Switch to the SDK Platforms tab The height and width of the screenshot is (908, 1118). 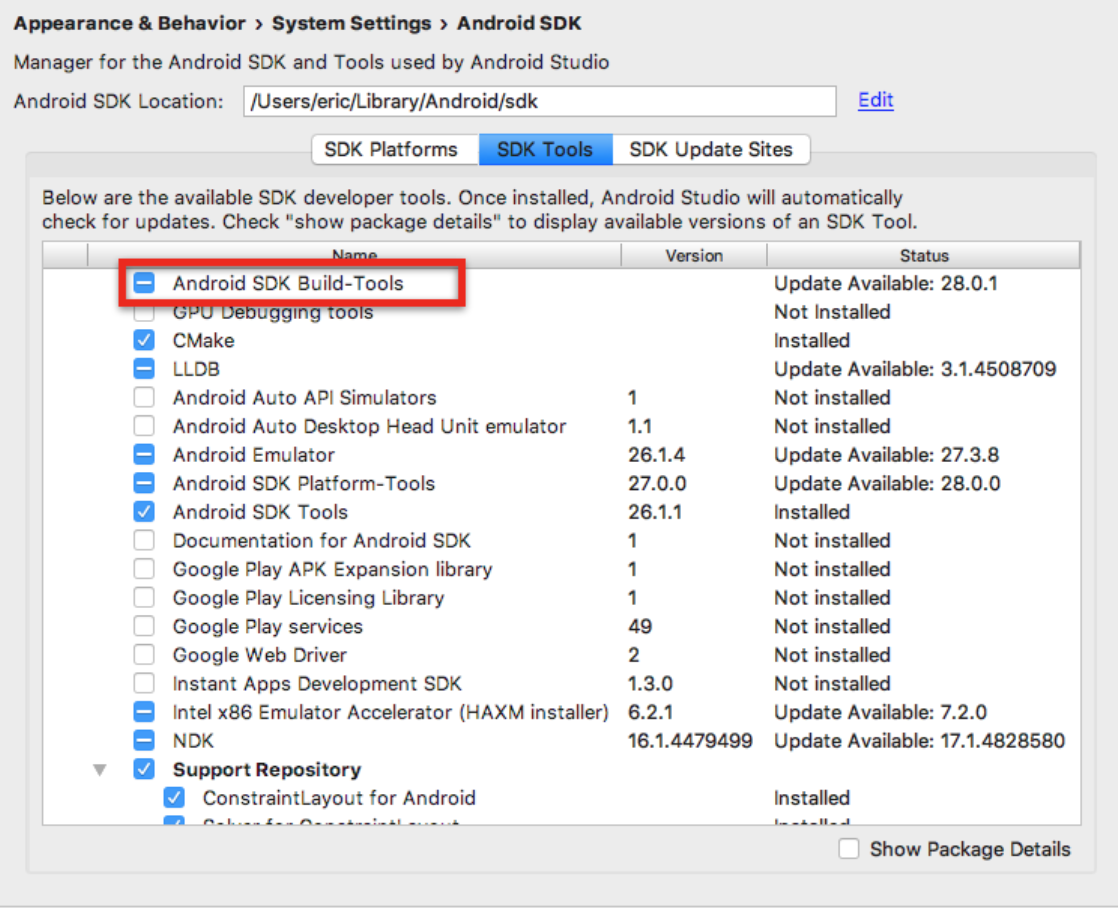394,149
